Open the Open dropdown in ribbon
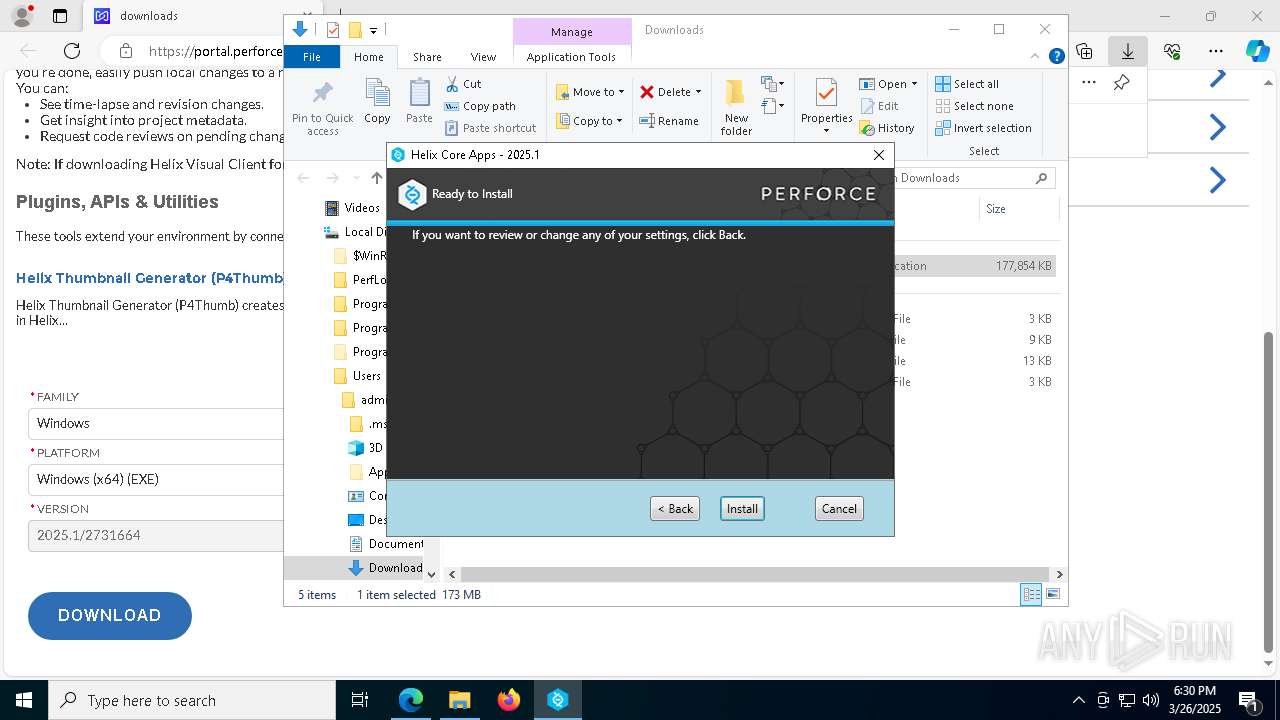 (888, 84)
